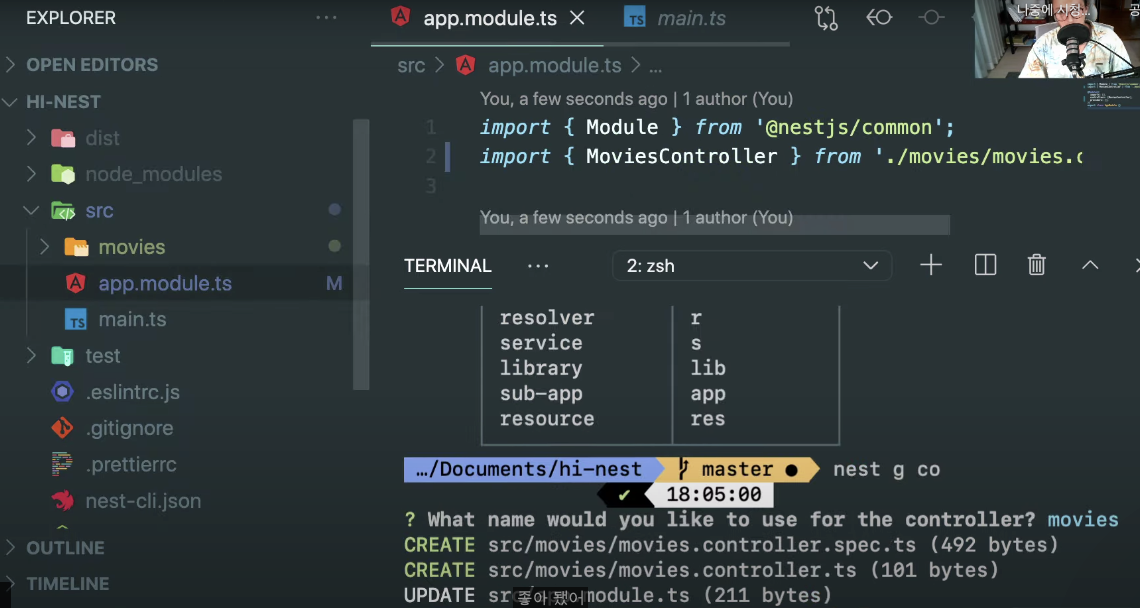Switch to the main.ts editor tab
Image resolution: width=1140 pixels, height=608 pixels.
tap(691, 19)
